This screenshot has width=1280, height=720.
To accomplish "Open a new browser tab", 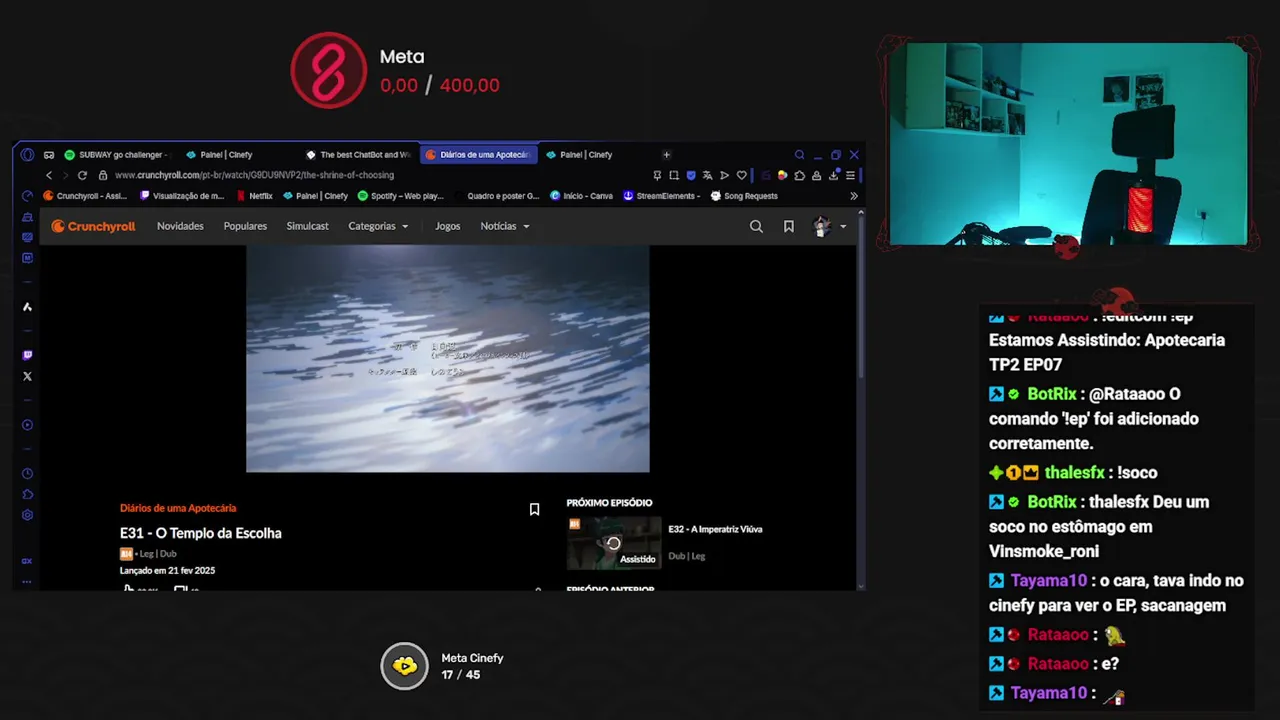I will click(x=666, y=155).
